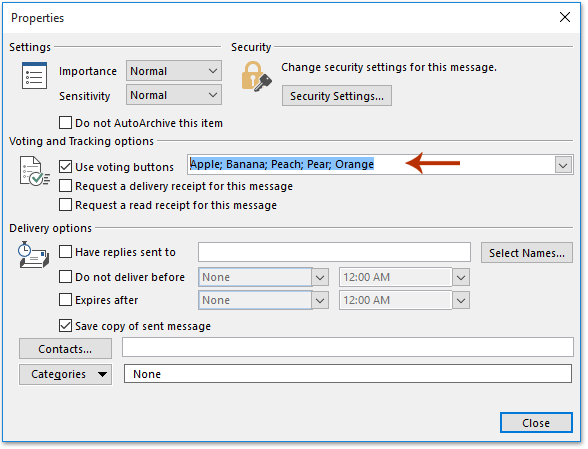Request a delivery receipt for this message
The image size is (588, 449).
point(65,186)
